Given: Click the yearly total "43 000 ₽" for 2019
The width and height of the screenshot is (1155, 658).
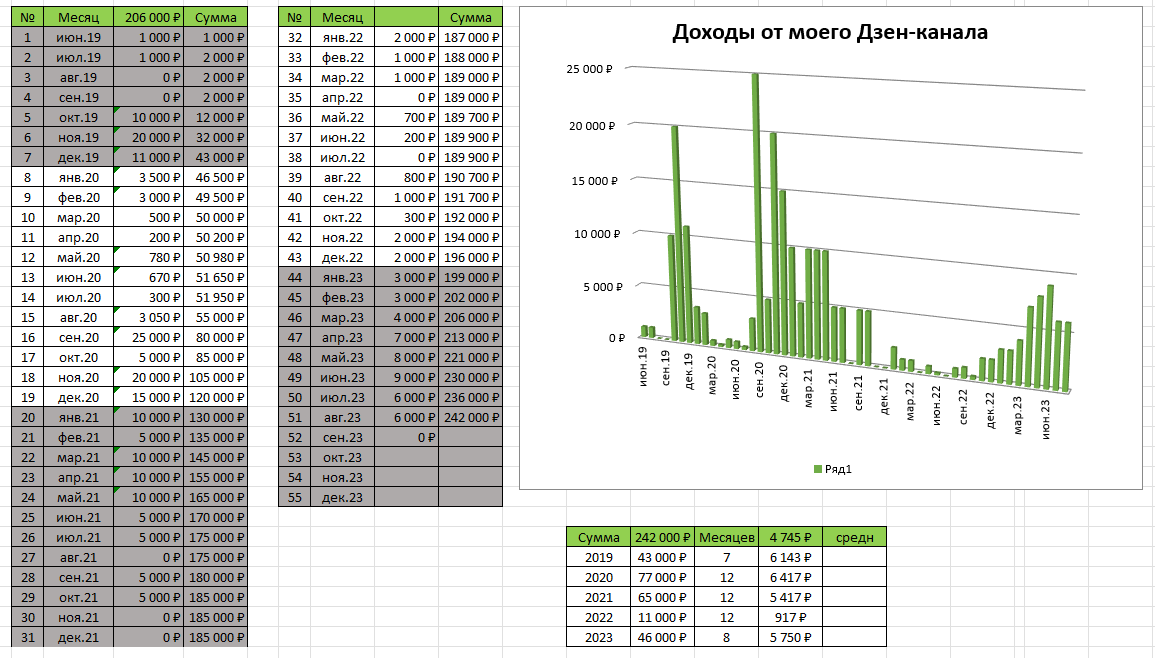Looking at the screenshot, I should 663,558.
